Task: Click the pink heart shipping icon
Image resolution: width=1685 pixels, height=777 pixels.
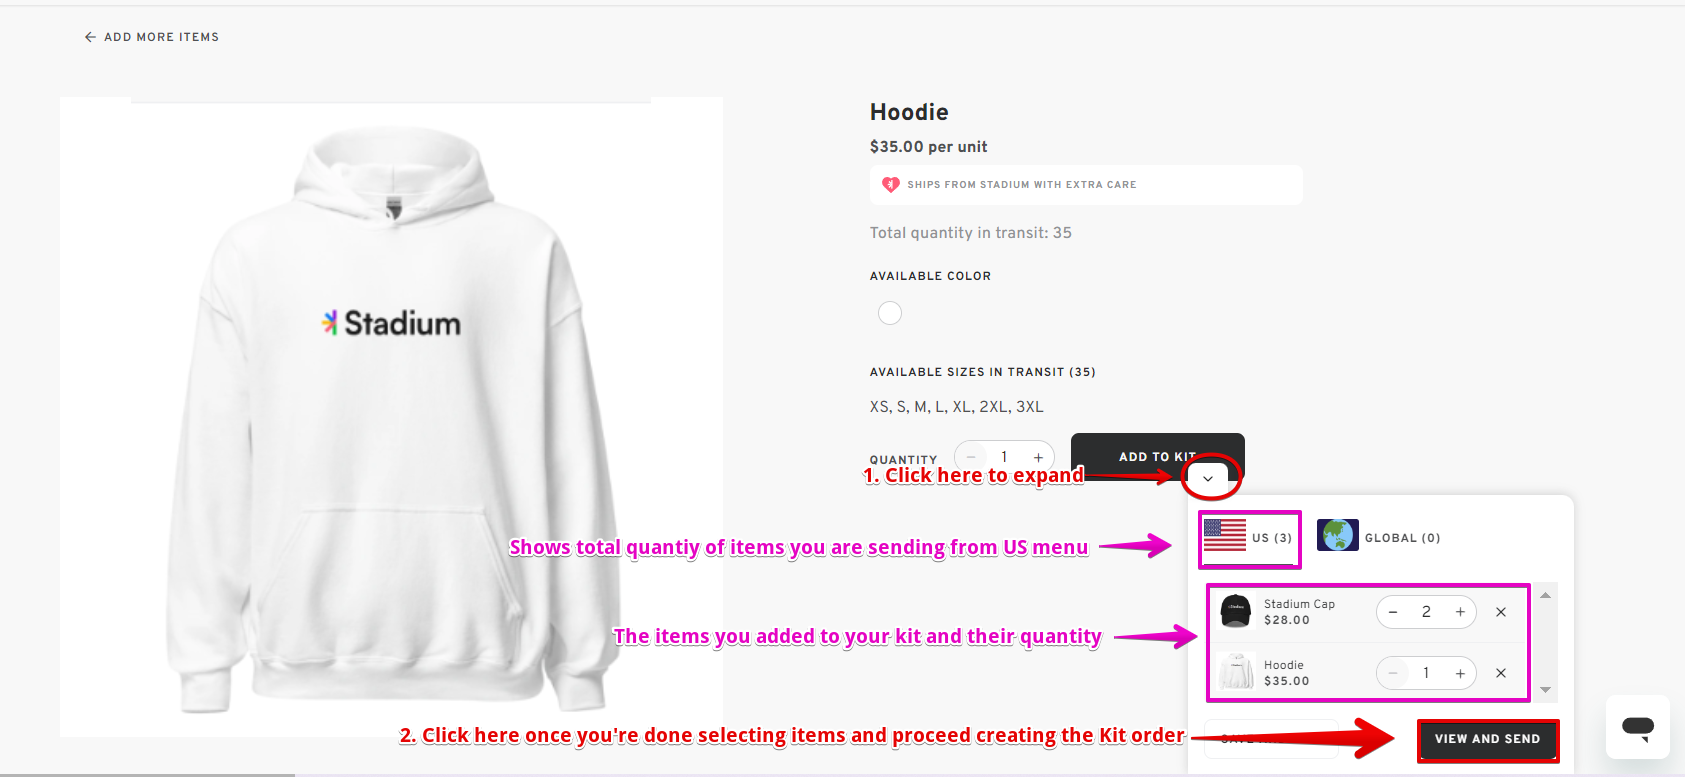Action: pyautogui.click(x=890, y=184)
